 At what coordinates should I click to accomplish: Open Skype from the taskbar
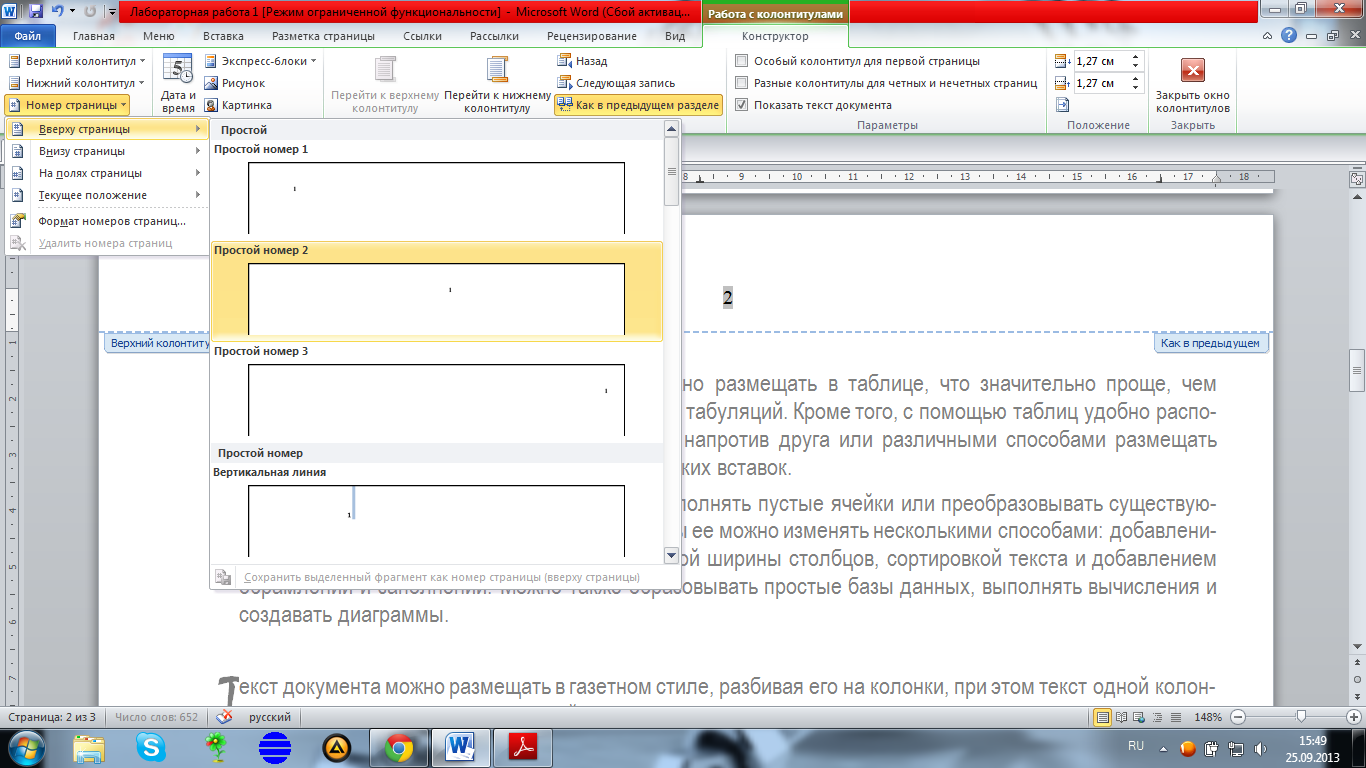click(152, 747)
